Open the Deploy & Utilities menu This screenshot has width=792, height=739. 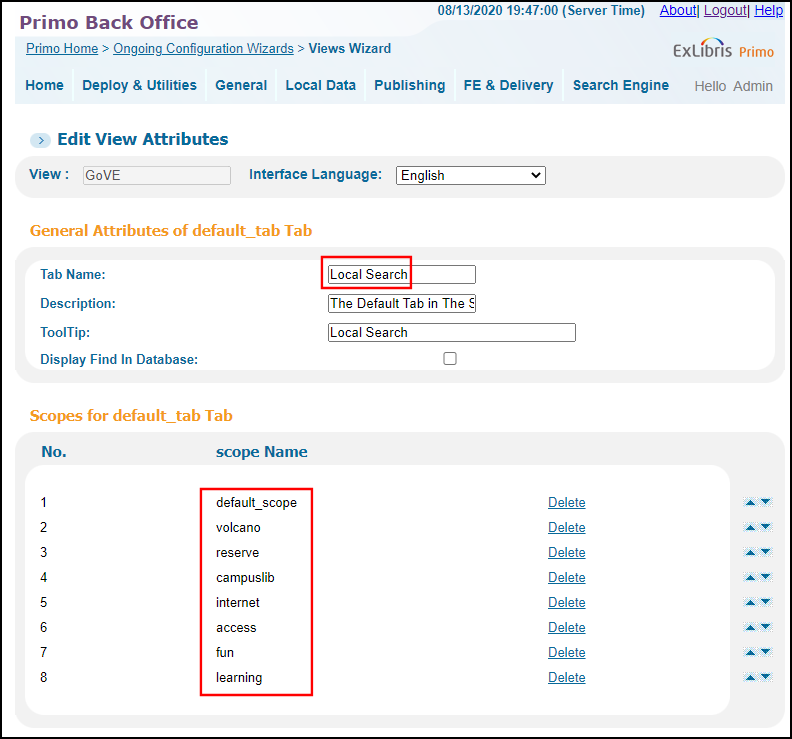[x=139, y=85]
